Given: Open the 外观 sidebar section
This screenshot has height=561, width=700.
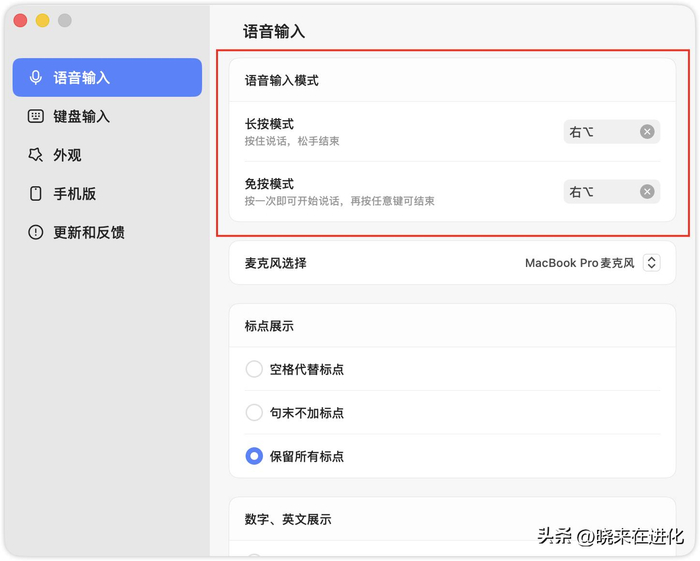Looking at the screenshot, I should (107, 155).
